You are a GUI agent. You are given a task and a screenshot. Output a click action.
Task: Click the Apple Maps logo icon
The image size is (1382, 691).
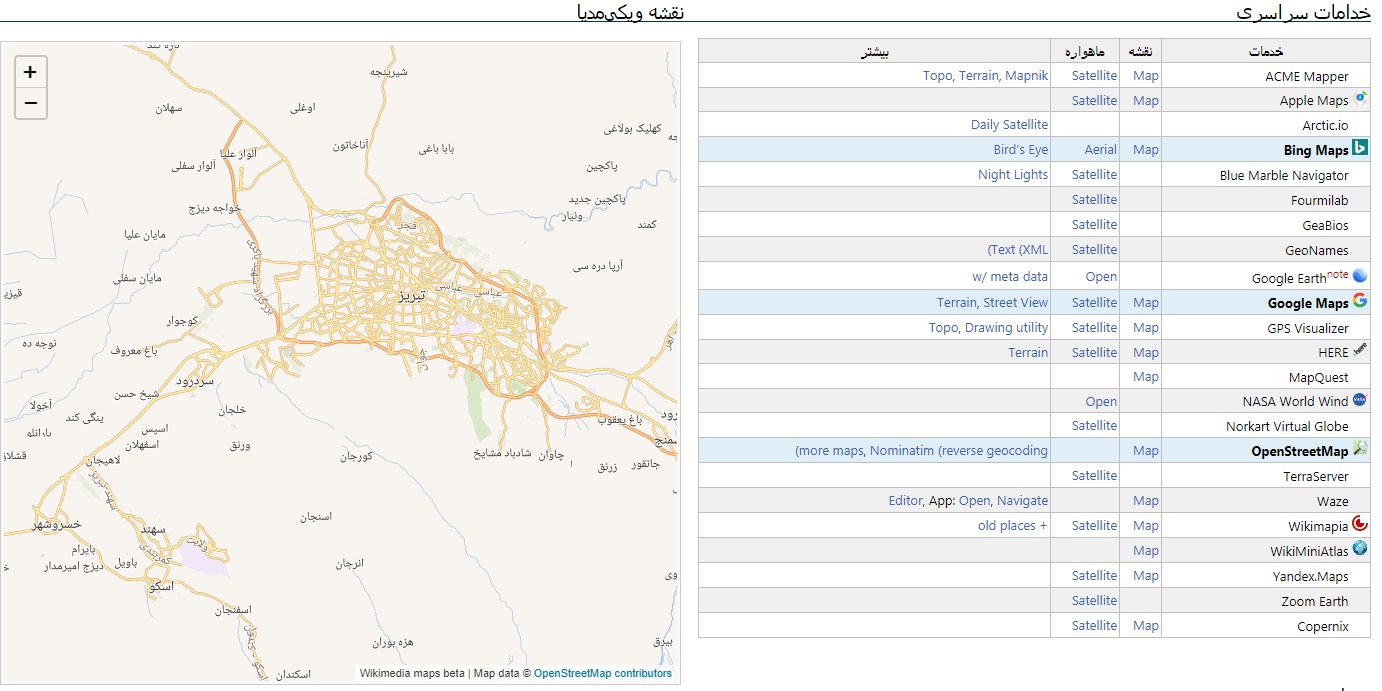click(x=1360, y=99)
